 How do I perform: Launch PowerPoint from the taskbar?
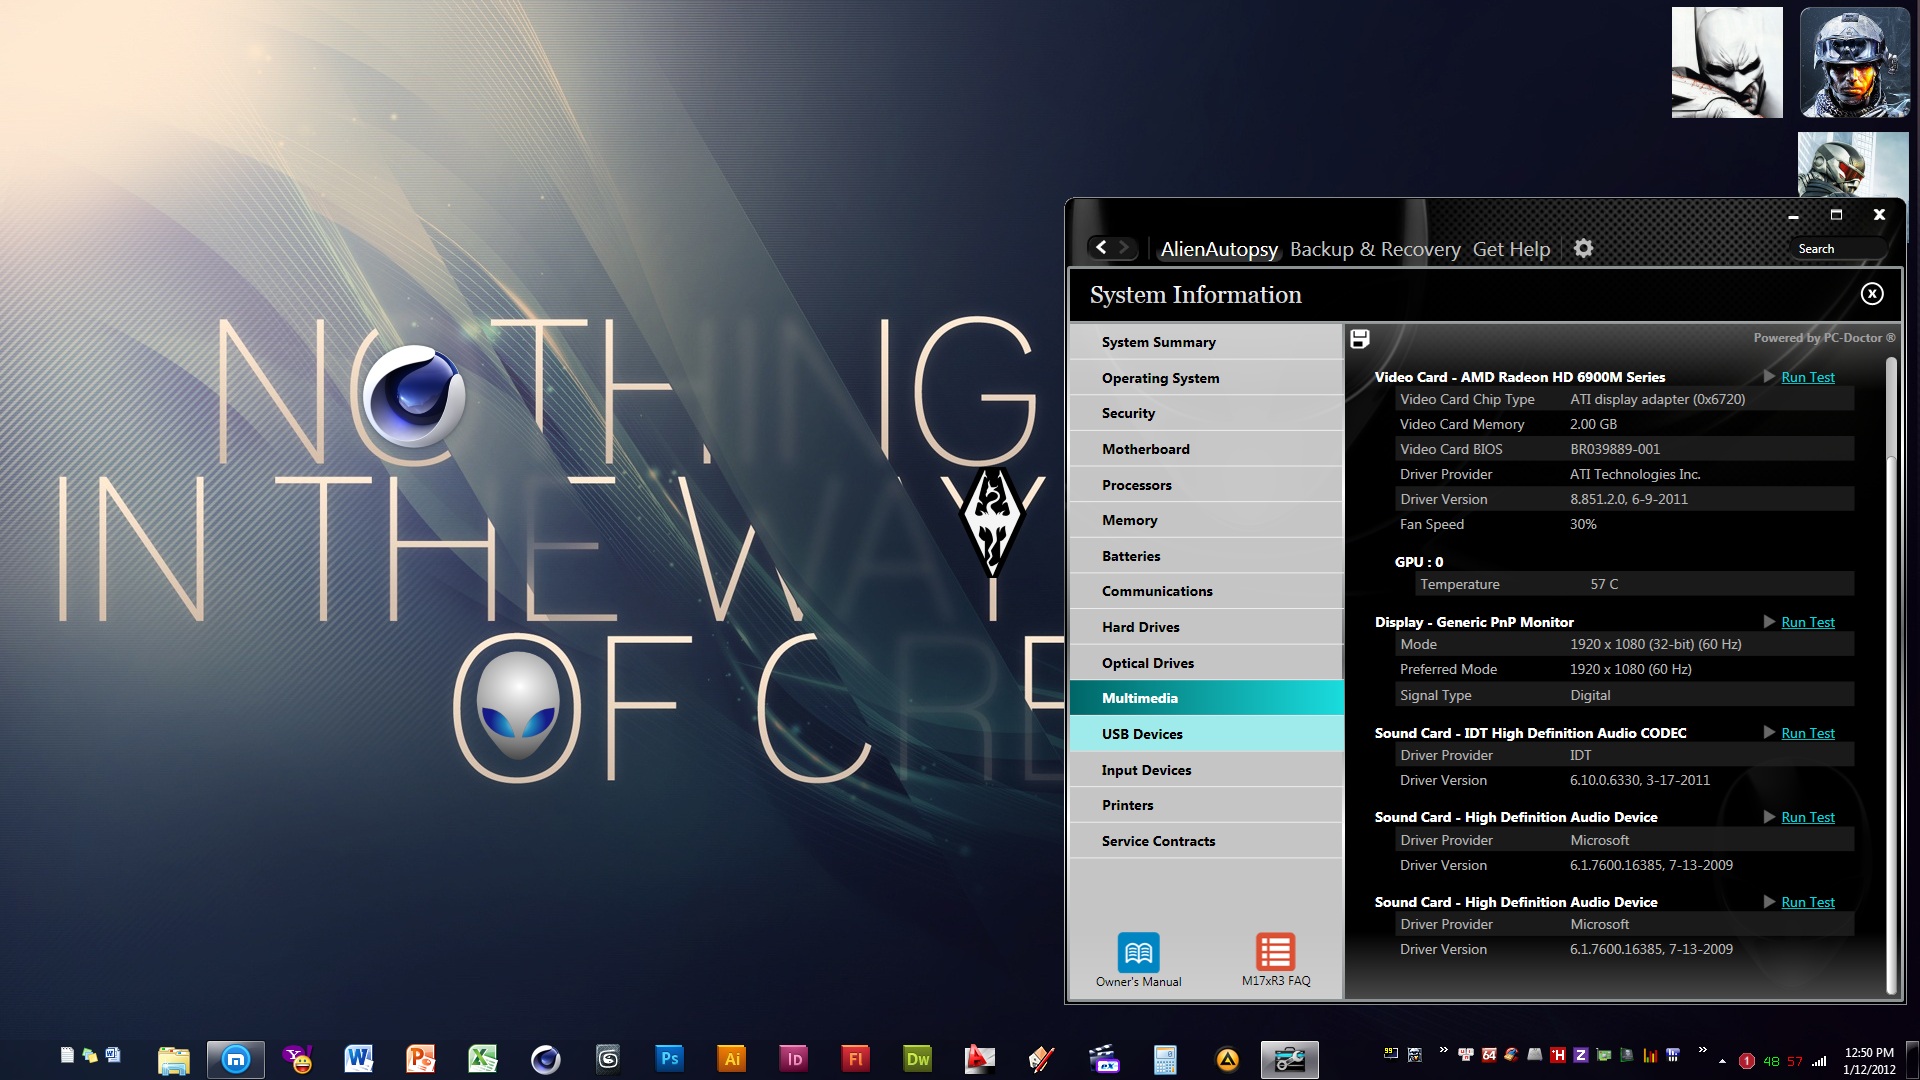[x=421, y=1059]
